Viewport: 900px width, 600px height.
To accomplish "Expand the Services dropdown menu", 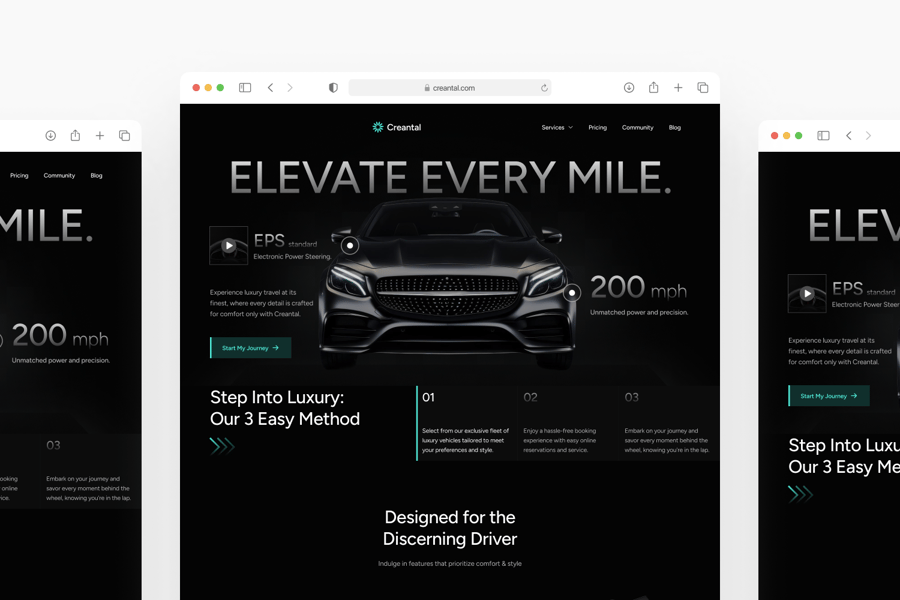I will click(557, 127).
